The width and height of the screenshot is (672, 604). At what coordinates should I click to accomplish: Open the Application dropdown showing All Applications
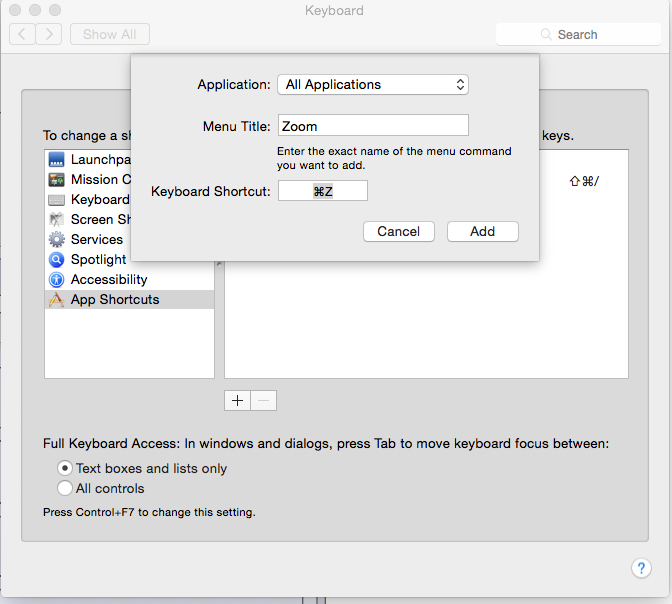(373, 84)
